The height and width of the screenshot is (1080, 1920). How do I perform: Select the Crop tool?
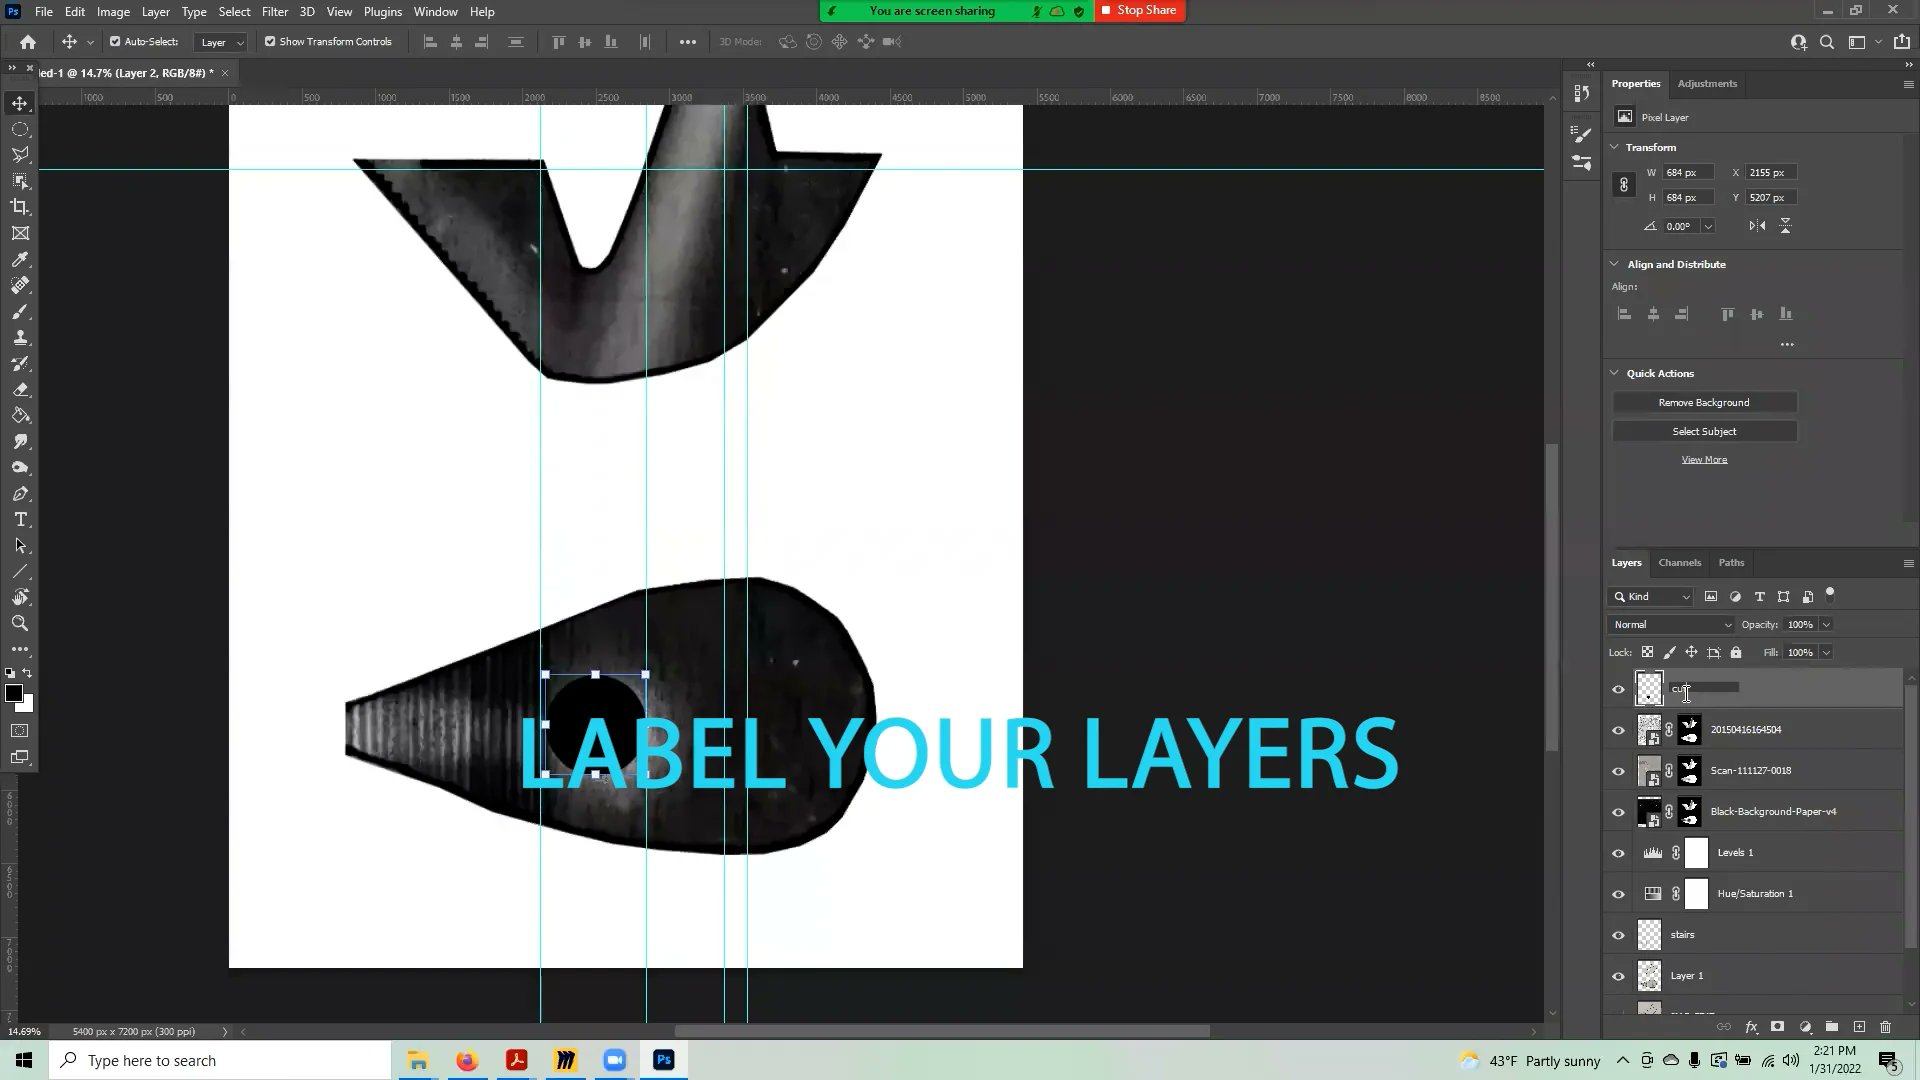pos(20,207)
